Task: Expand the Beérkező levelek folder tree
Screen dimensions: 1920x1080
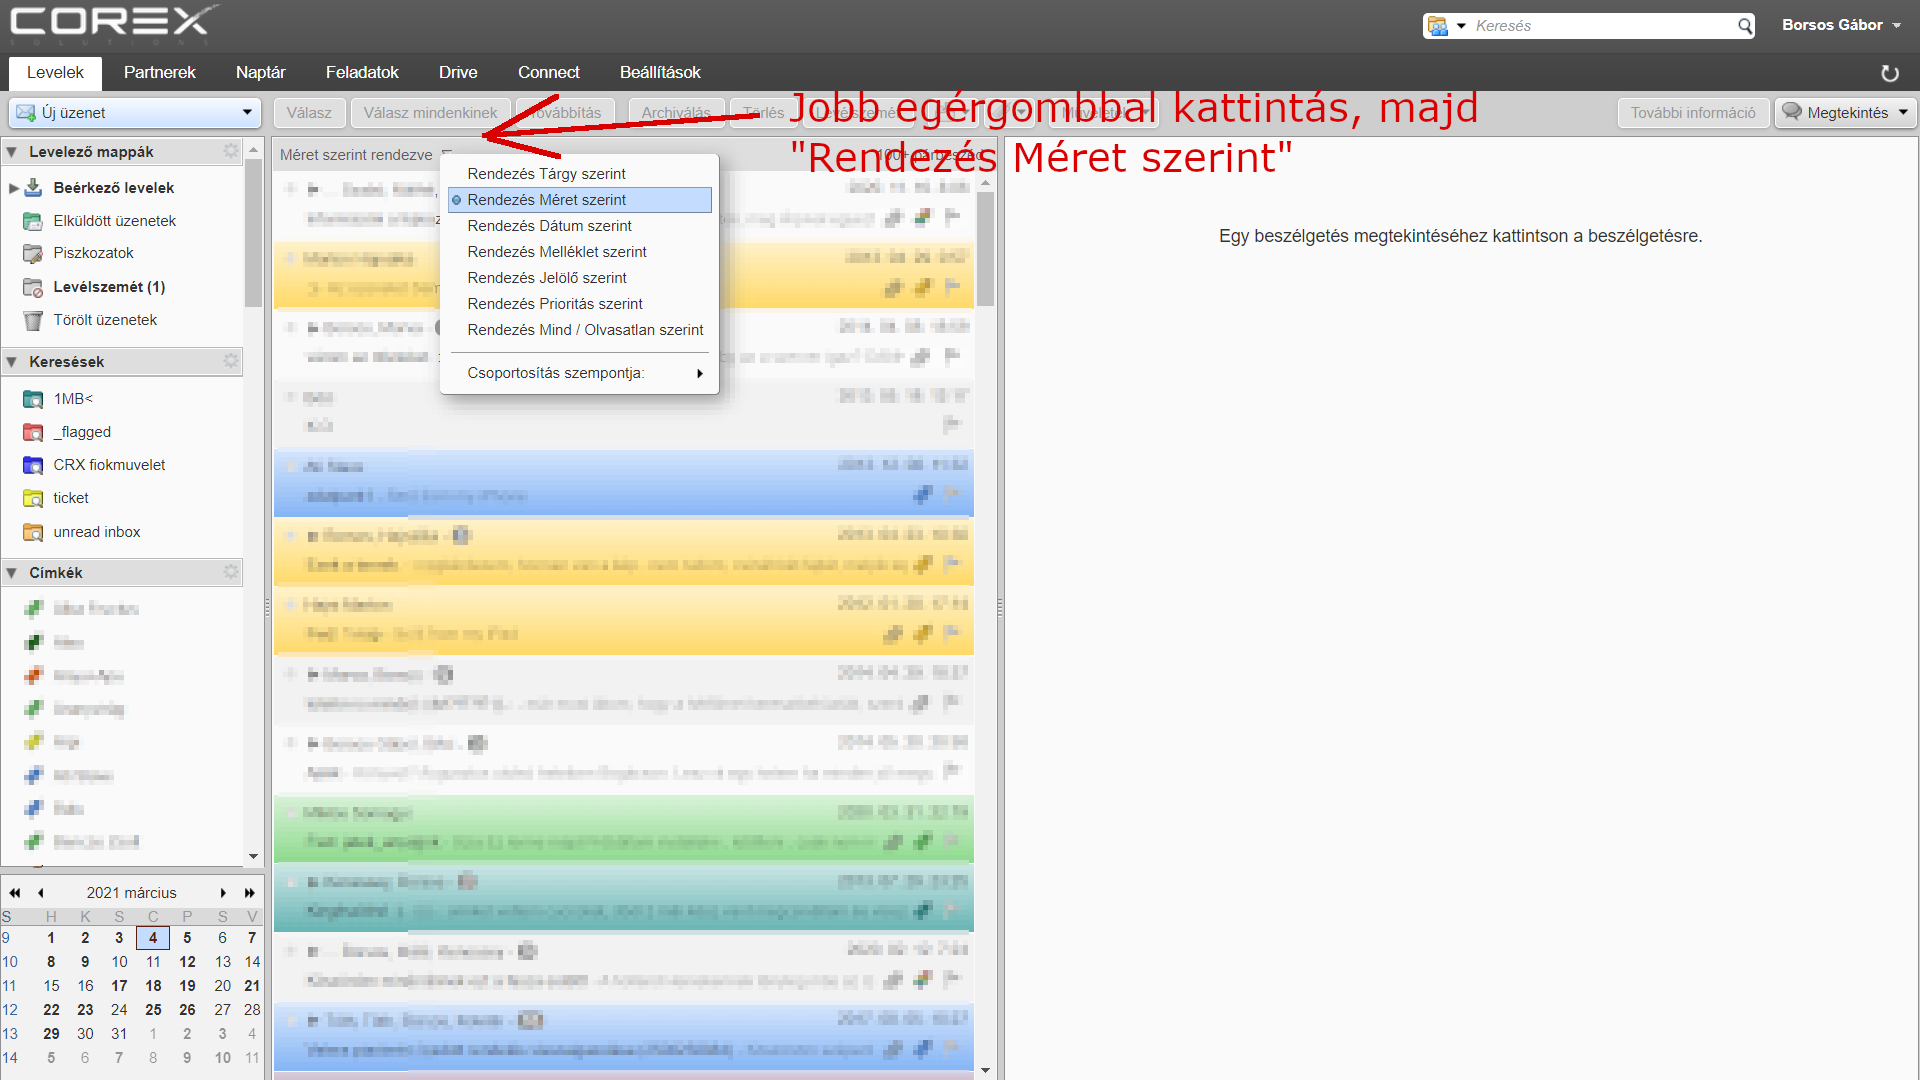Action: tap(14, 188)
